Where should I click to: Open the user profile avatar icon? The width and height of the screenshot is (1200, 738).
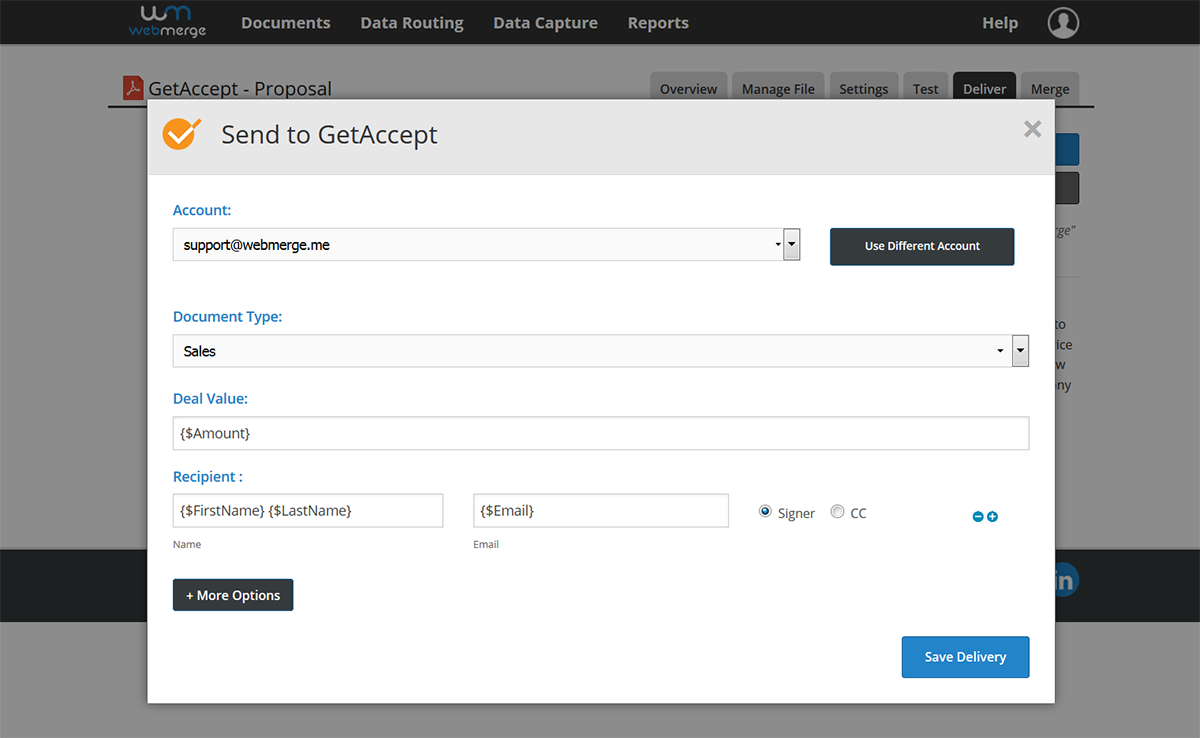[1063, 22]
